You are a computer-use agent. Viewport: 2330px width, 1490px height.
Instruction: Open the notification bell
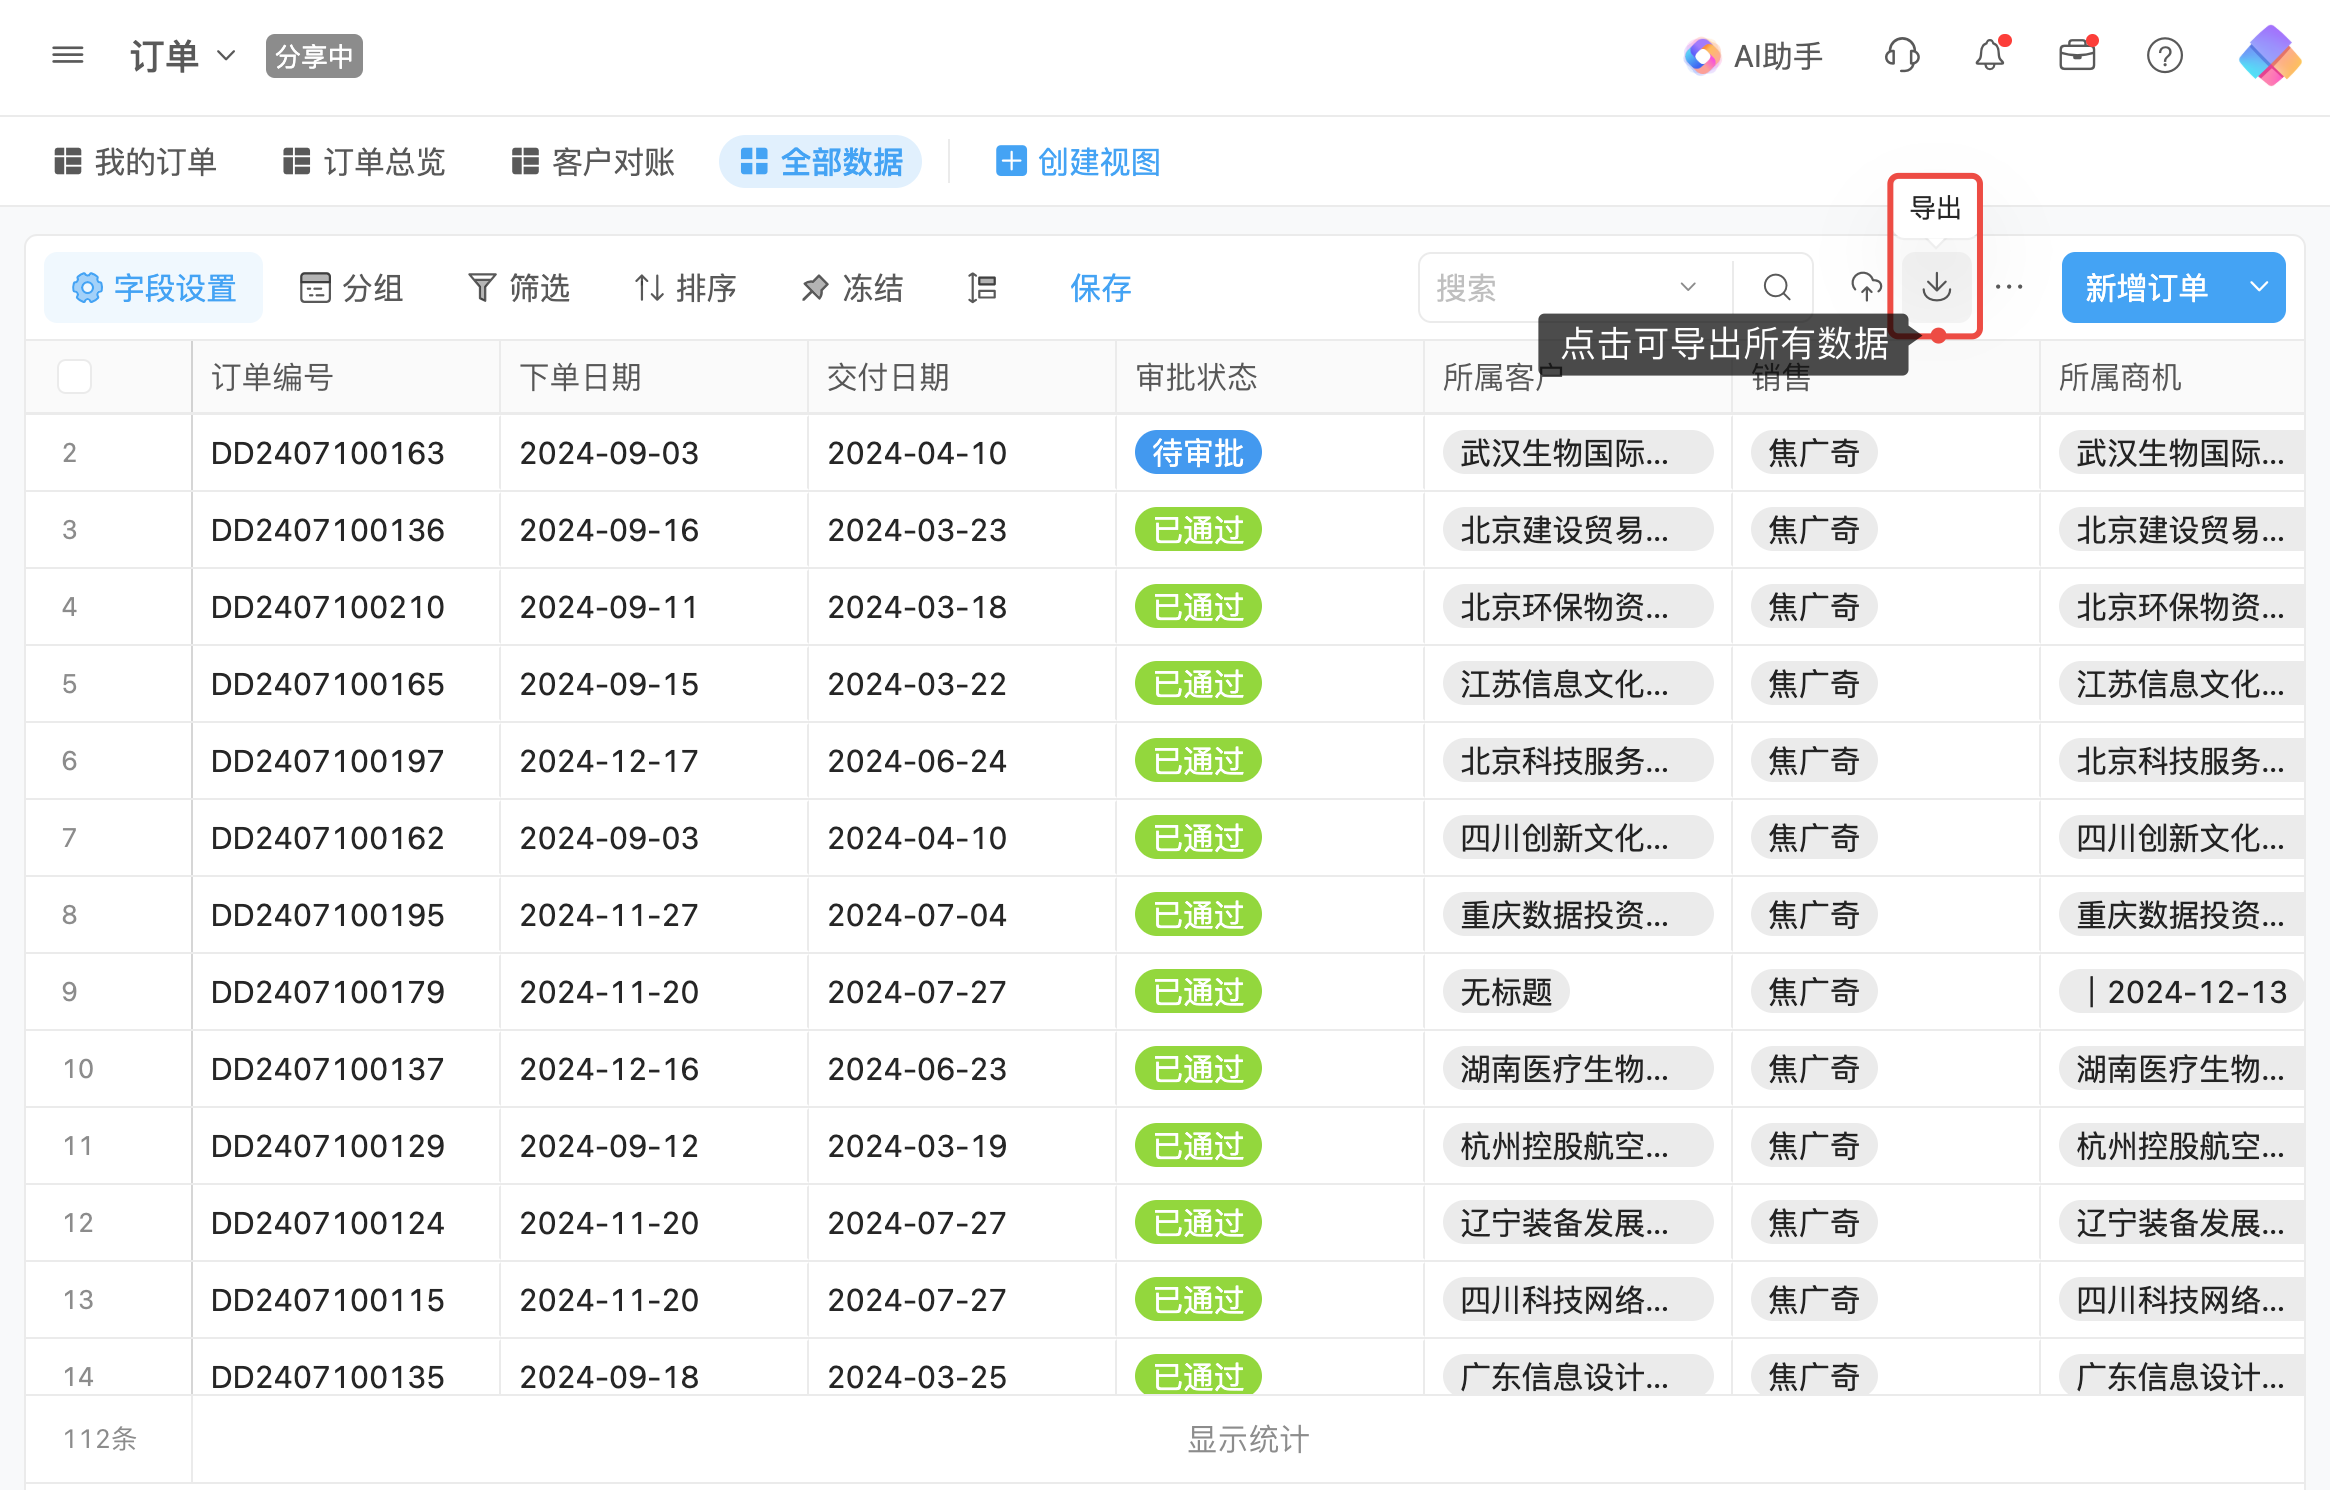pyautogui.click(x=1990, y=55)
